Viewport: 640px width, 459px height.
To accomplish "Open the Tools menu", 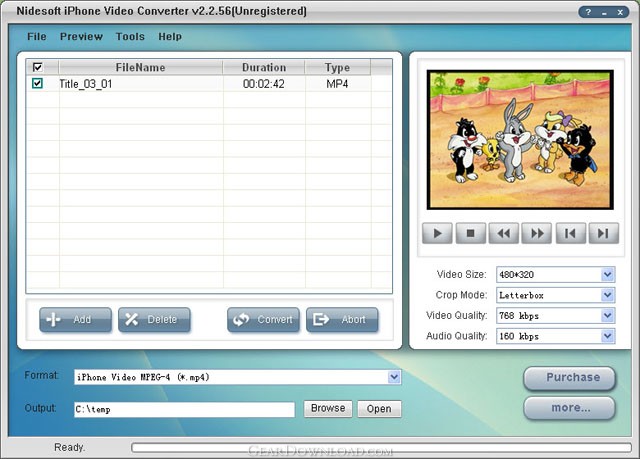I will (130, 36).
